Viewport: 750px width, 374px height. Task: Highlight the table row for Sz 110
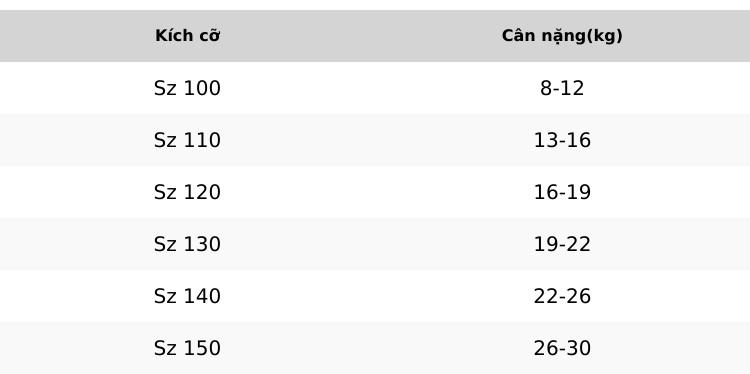coord(375,140)
